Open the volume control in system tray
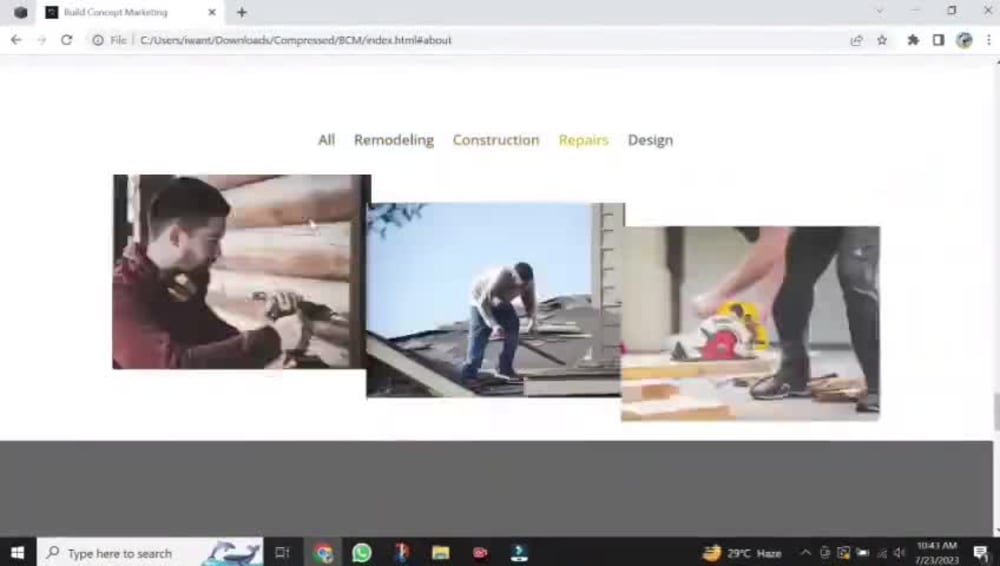 click(900, 553)
